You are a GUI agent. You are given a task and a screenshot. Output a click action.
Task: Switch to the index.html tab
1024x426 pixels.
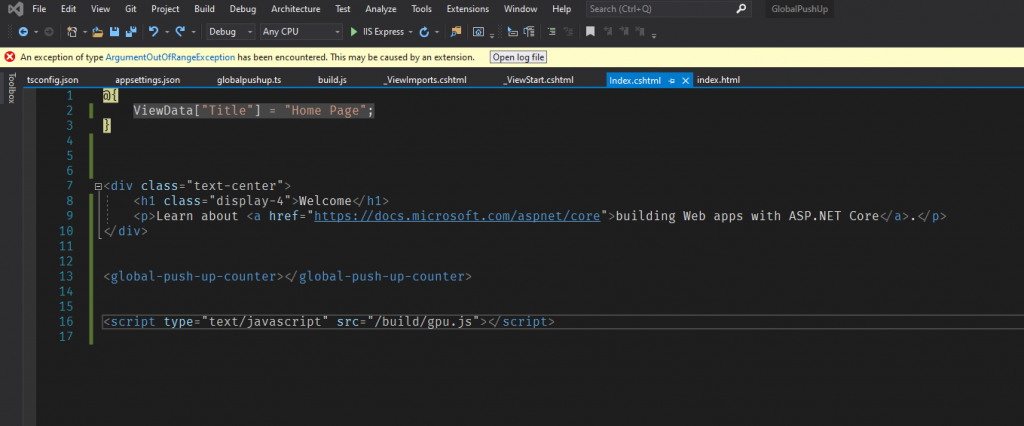pyautogui.click(x=718, y=80)
